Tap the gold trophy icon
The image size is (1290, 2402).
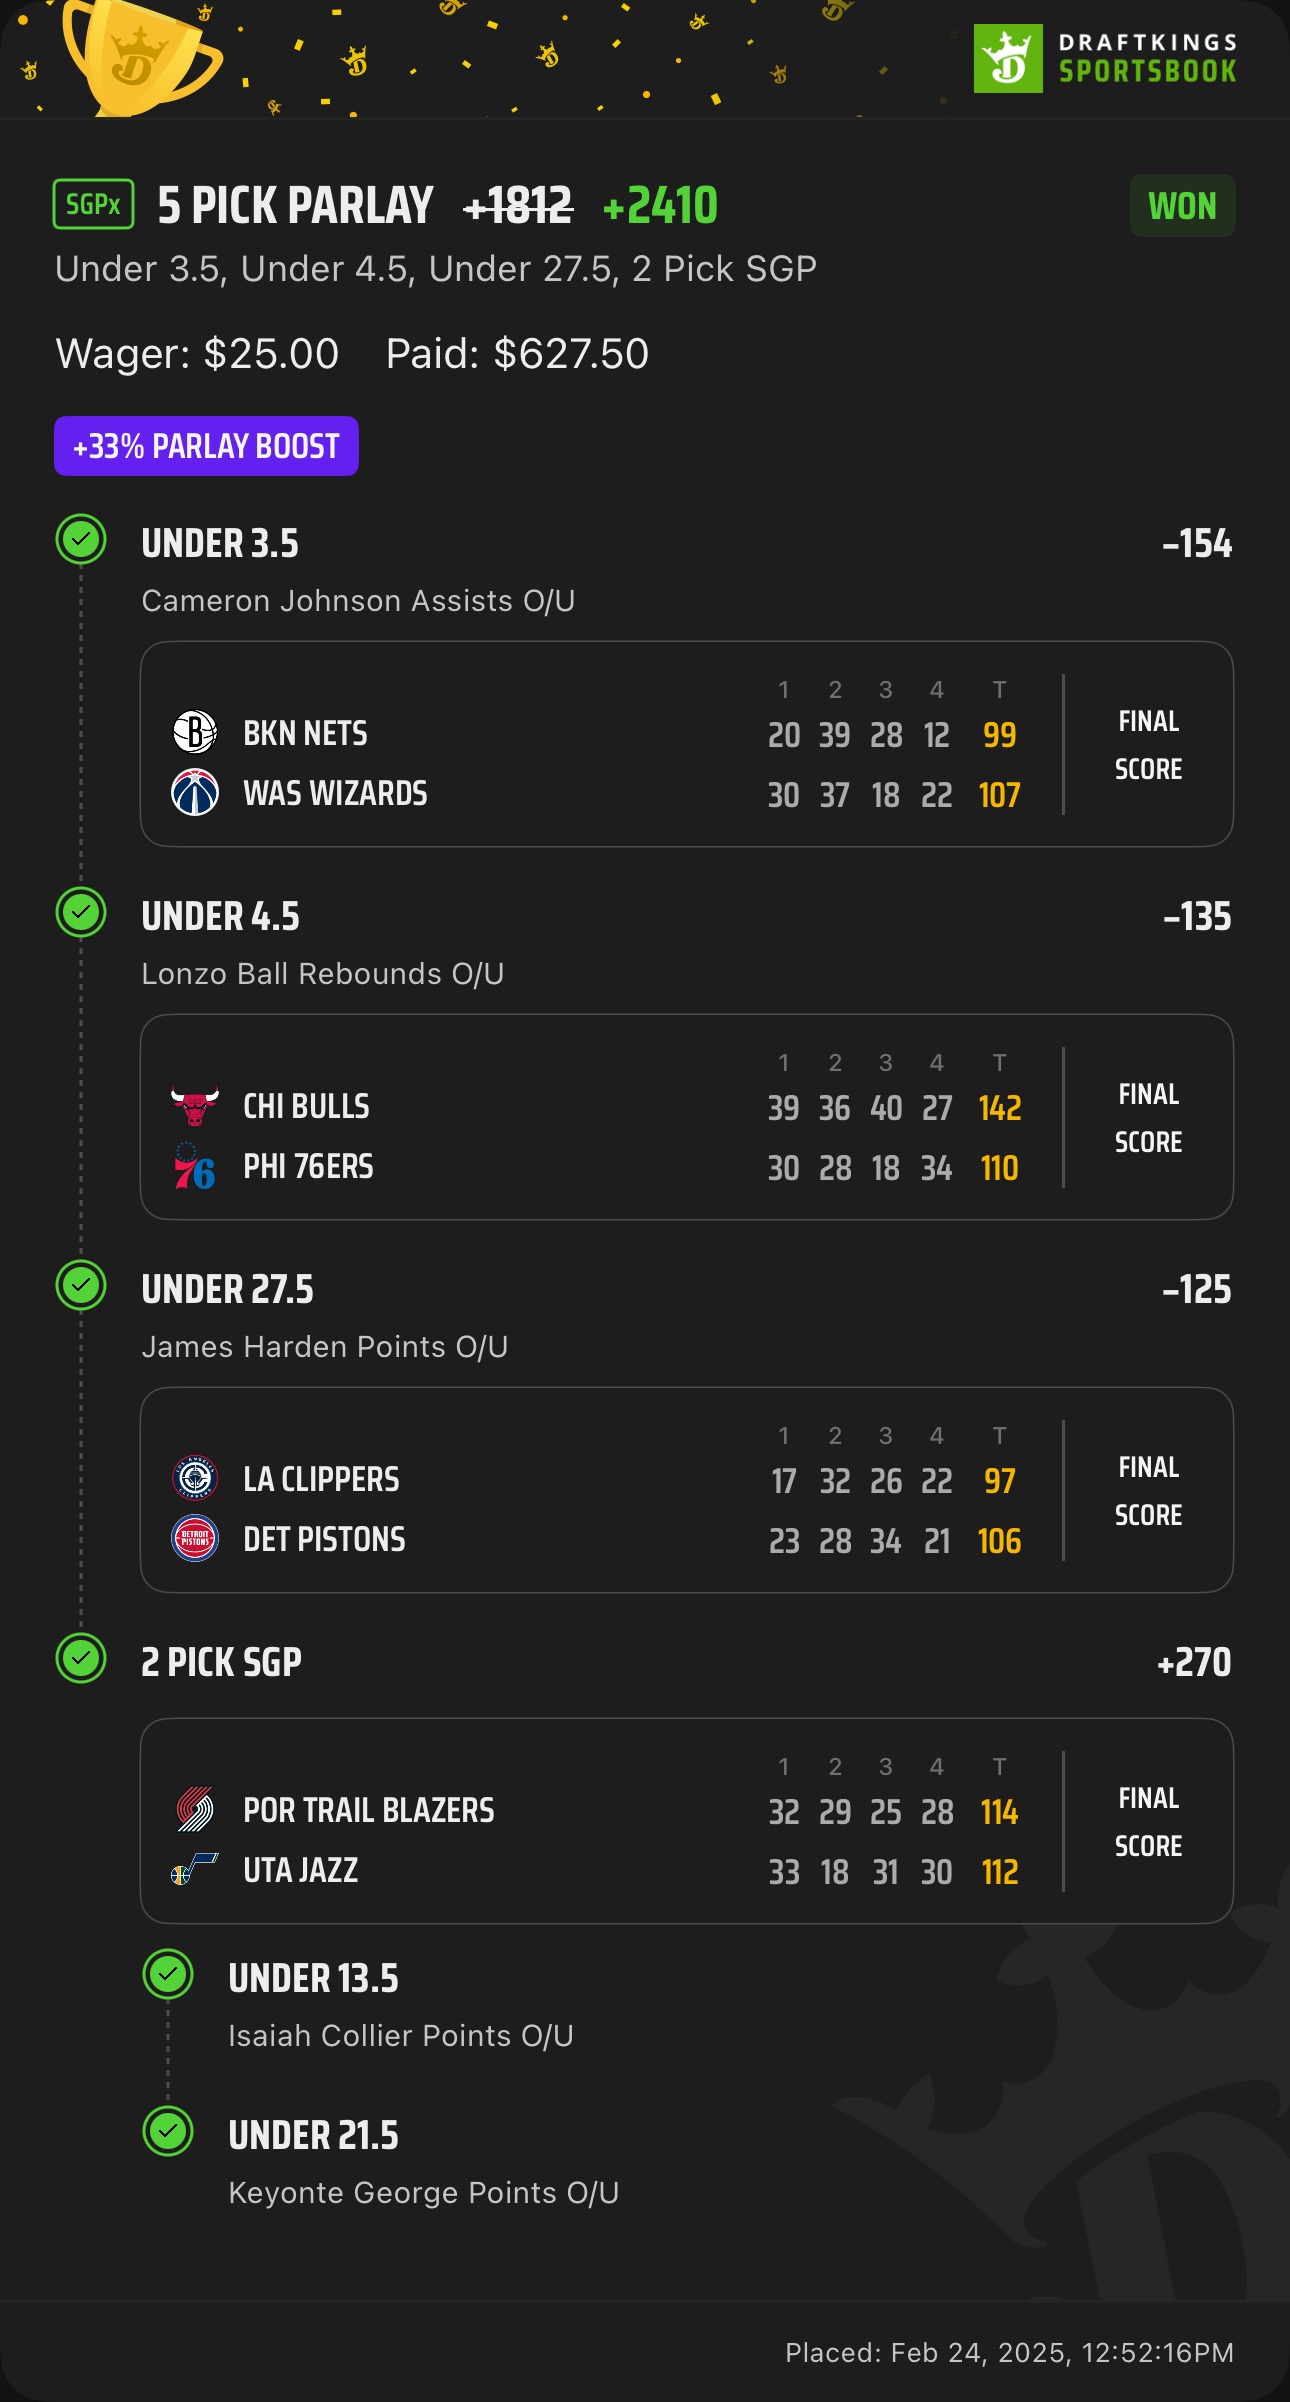138,55
